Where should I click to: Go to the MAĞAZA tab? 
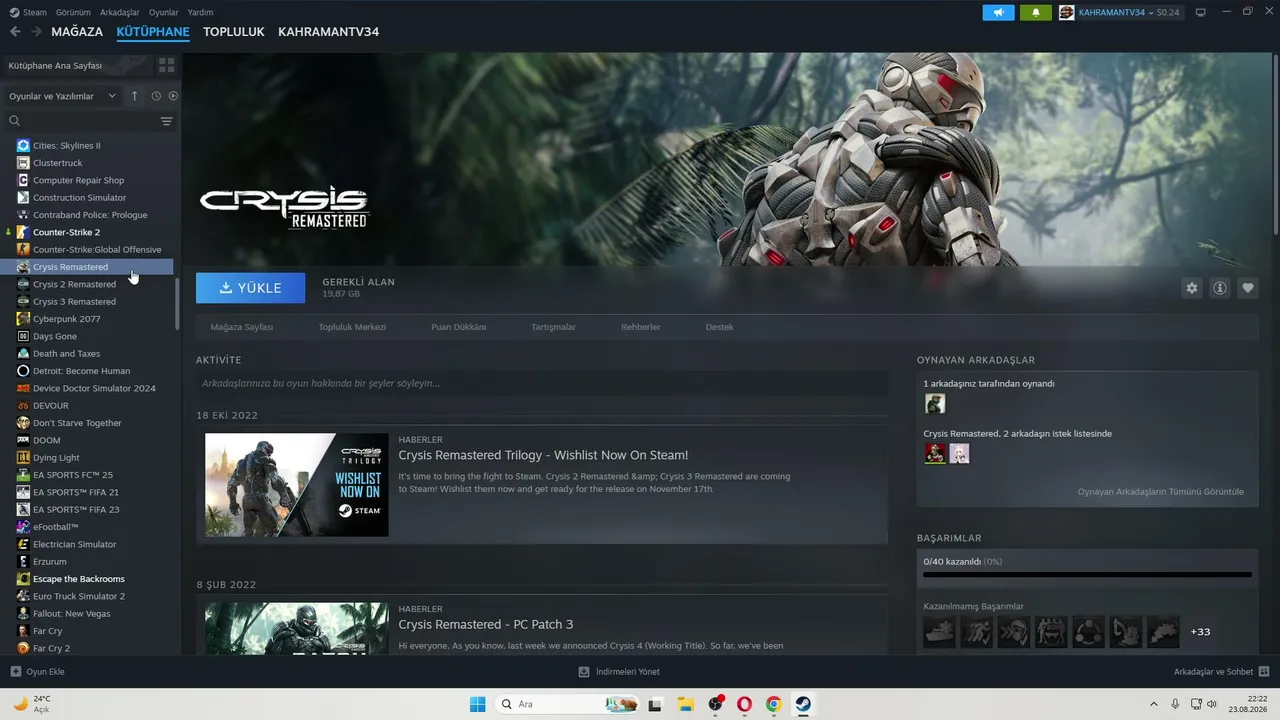tap(77, 32)
